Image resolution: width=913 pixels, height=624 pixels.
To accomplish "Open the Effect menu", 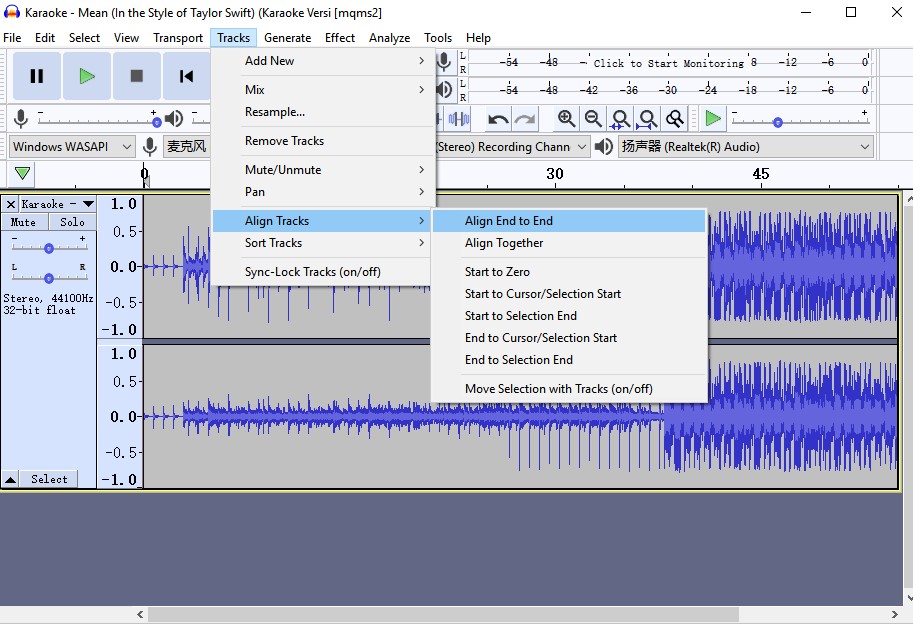I will click(x=340, y=38).
